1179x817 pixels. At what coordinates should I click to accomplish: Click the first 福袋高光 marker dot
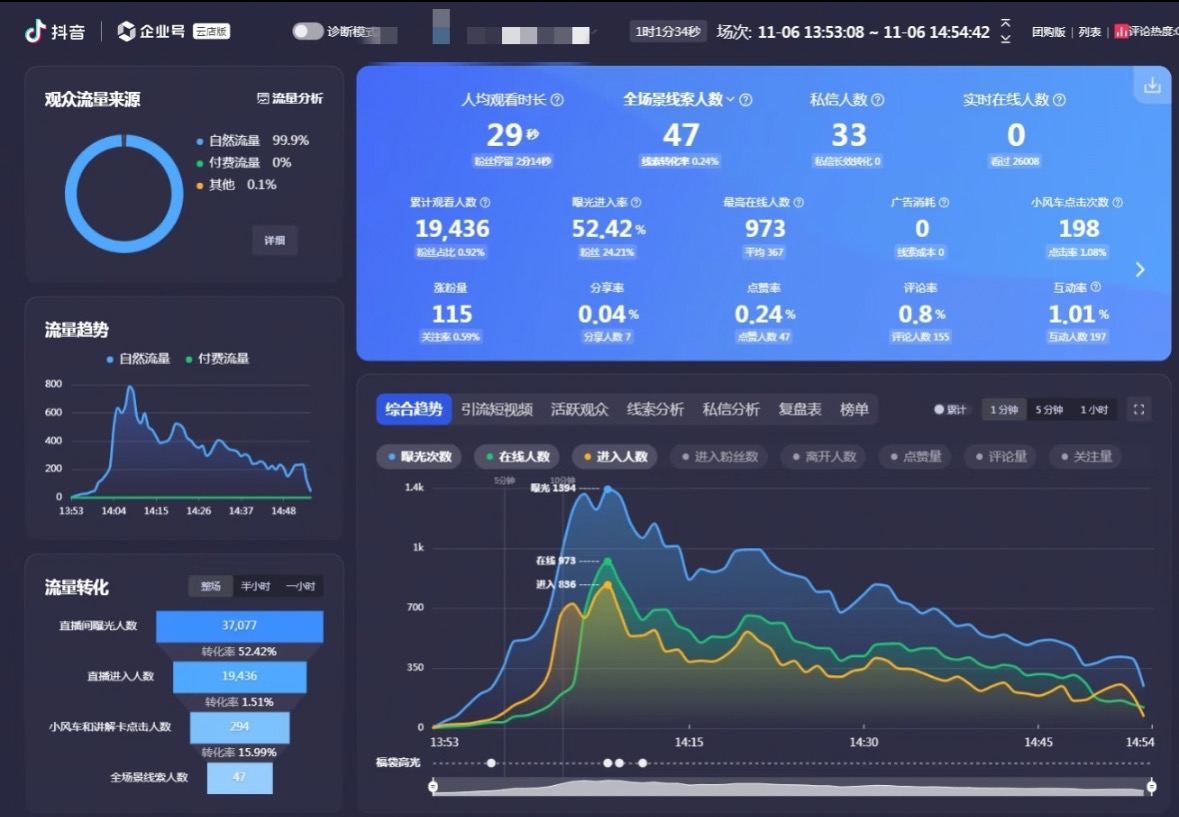click(x=491, y=763)
